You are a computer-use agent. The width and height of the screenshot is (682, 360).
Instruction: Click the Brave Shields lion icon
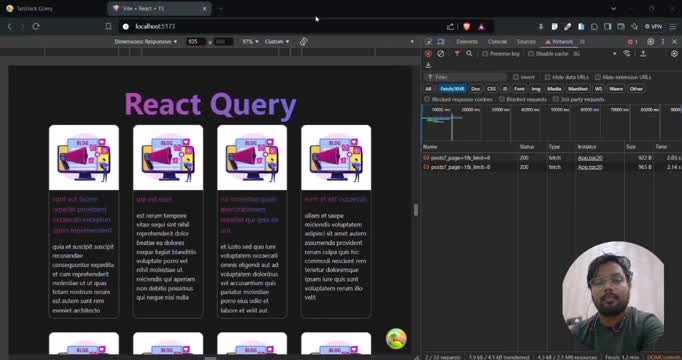tap(467, 27)
